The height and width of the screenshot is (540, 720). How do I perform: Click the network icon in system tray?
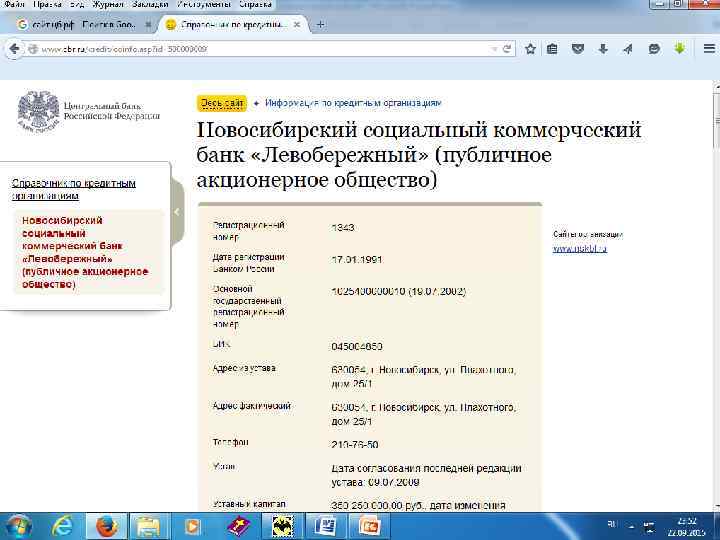648,526
